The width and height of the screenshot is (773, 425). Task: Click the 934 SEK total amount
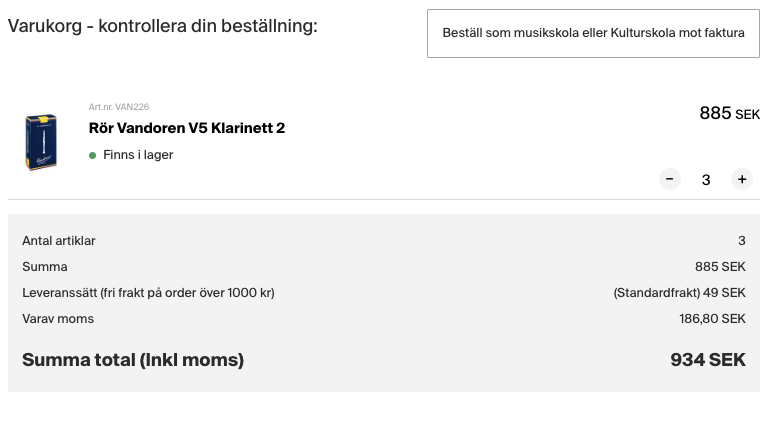[x=707, y=360]
